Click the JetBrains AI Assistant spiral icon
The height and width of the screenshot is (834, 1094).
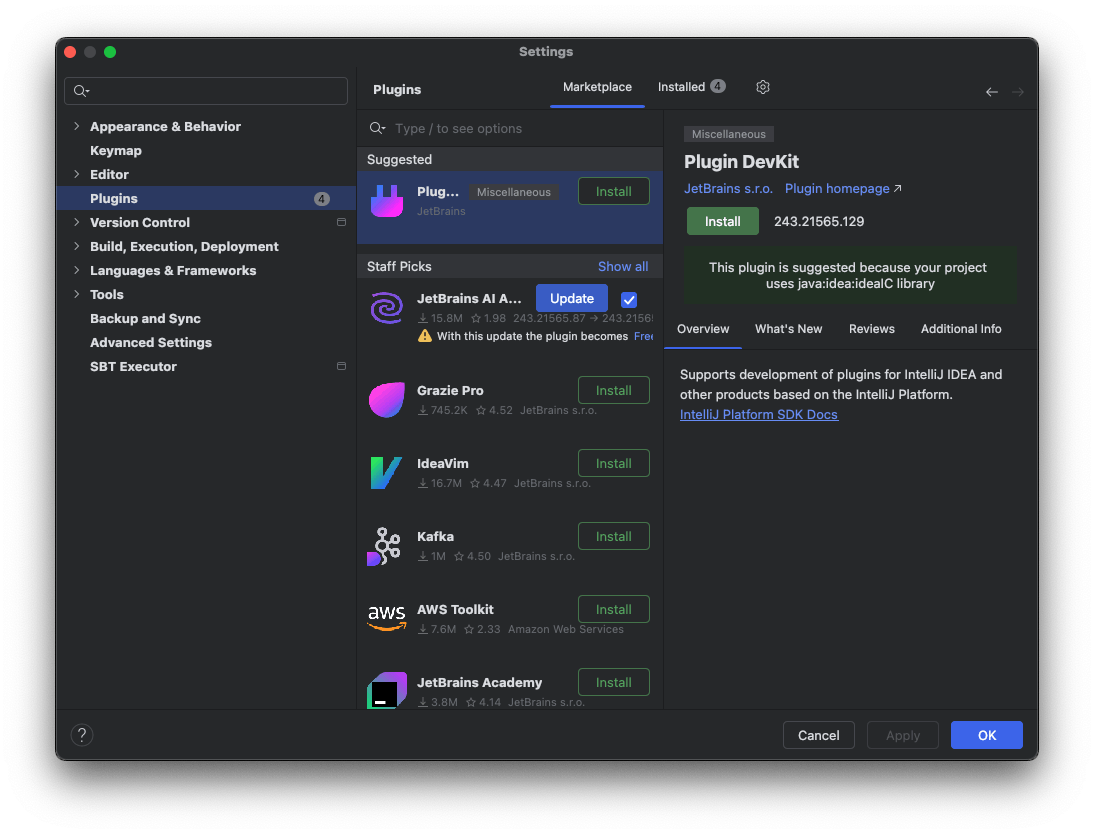387,308
